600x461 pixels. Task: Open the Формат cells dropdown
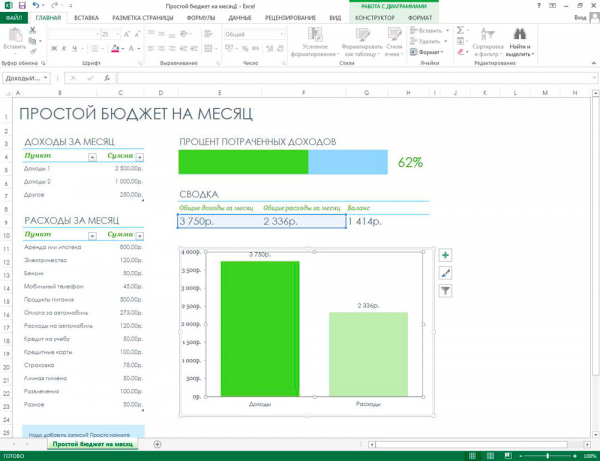427,52
